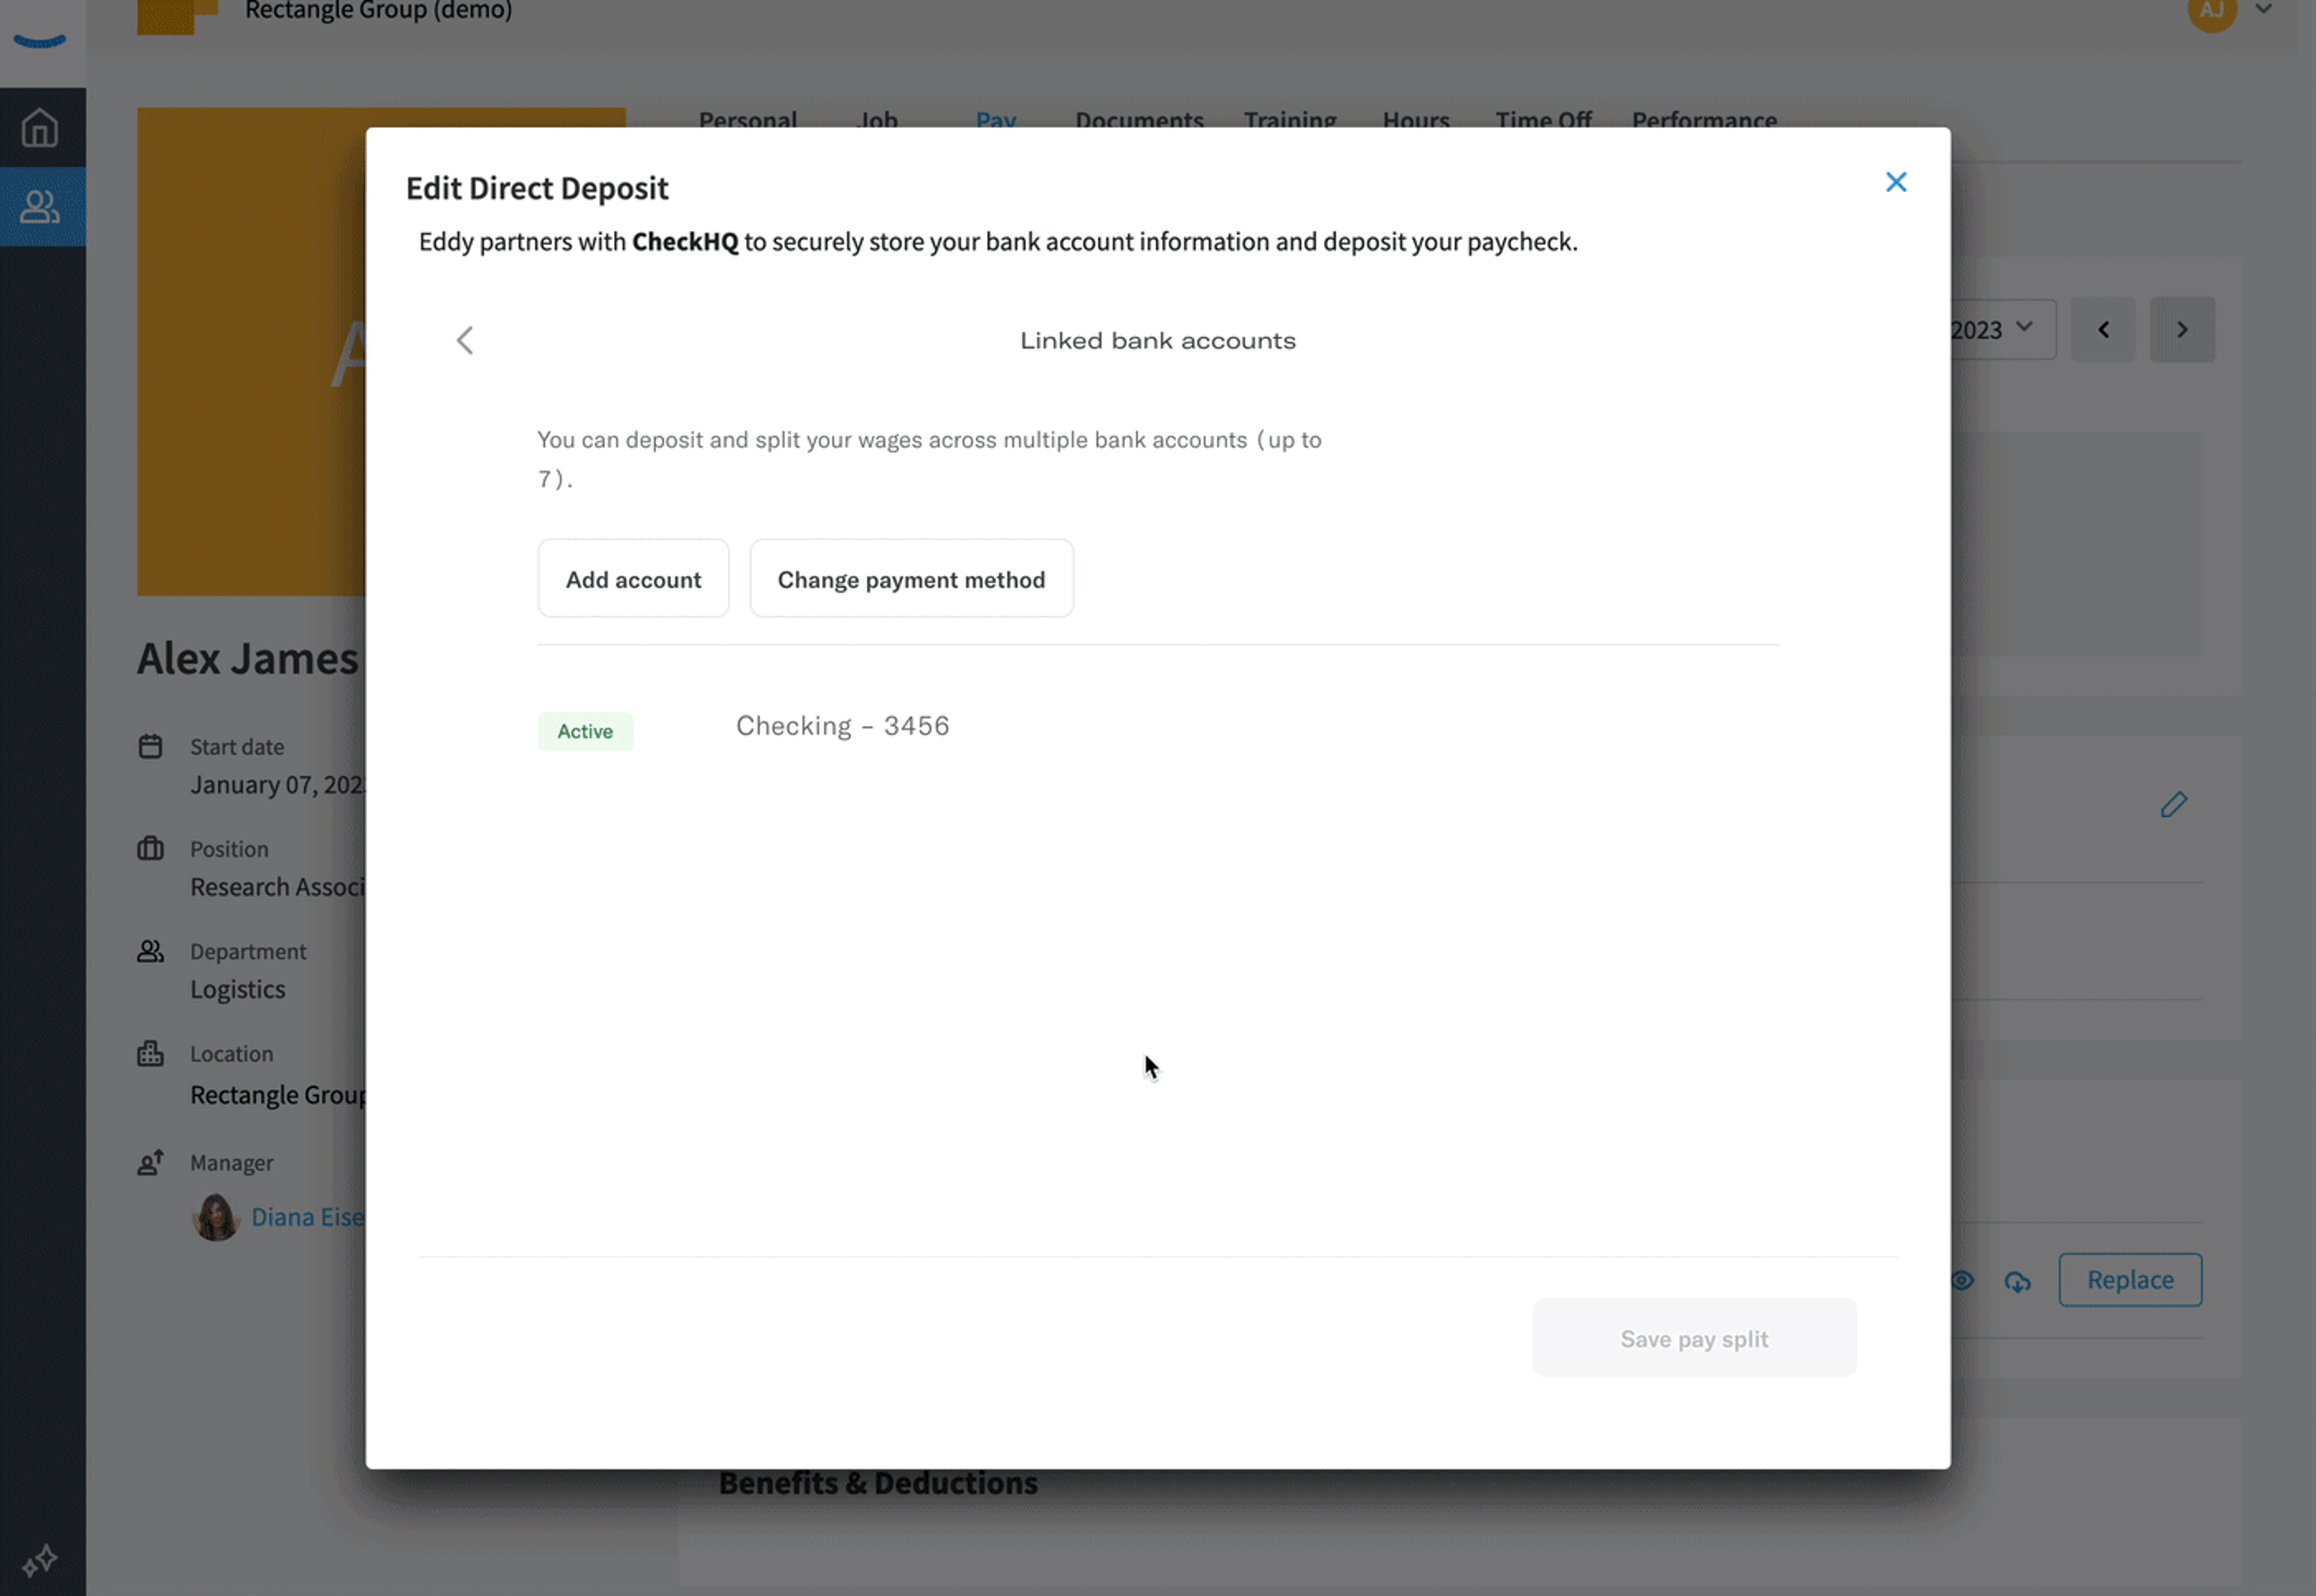Close the Edit Direct Deposit dialog
The image size is (2316, 1596).
point(1896,182)
